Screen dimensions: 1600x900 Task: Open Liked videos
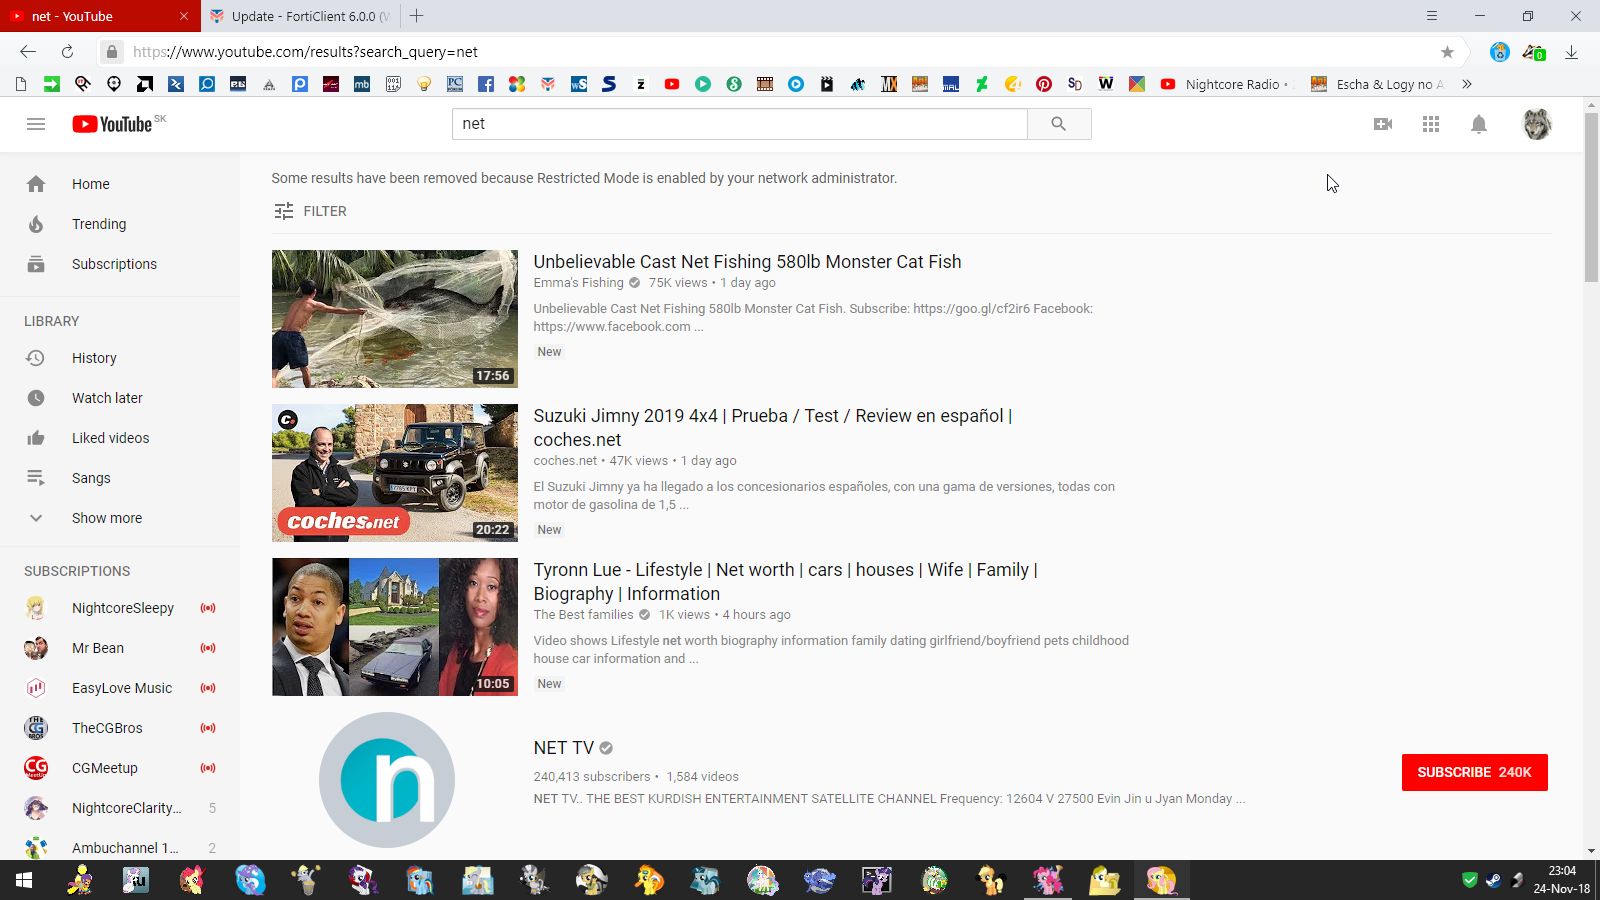[120, 438]
